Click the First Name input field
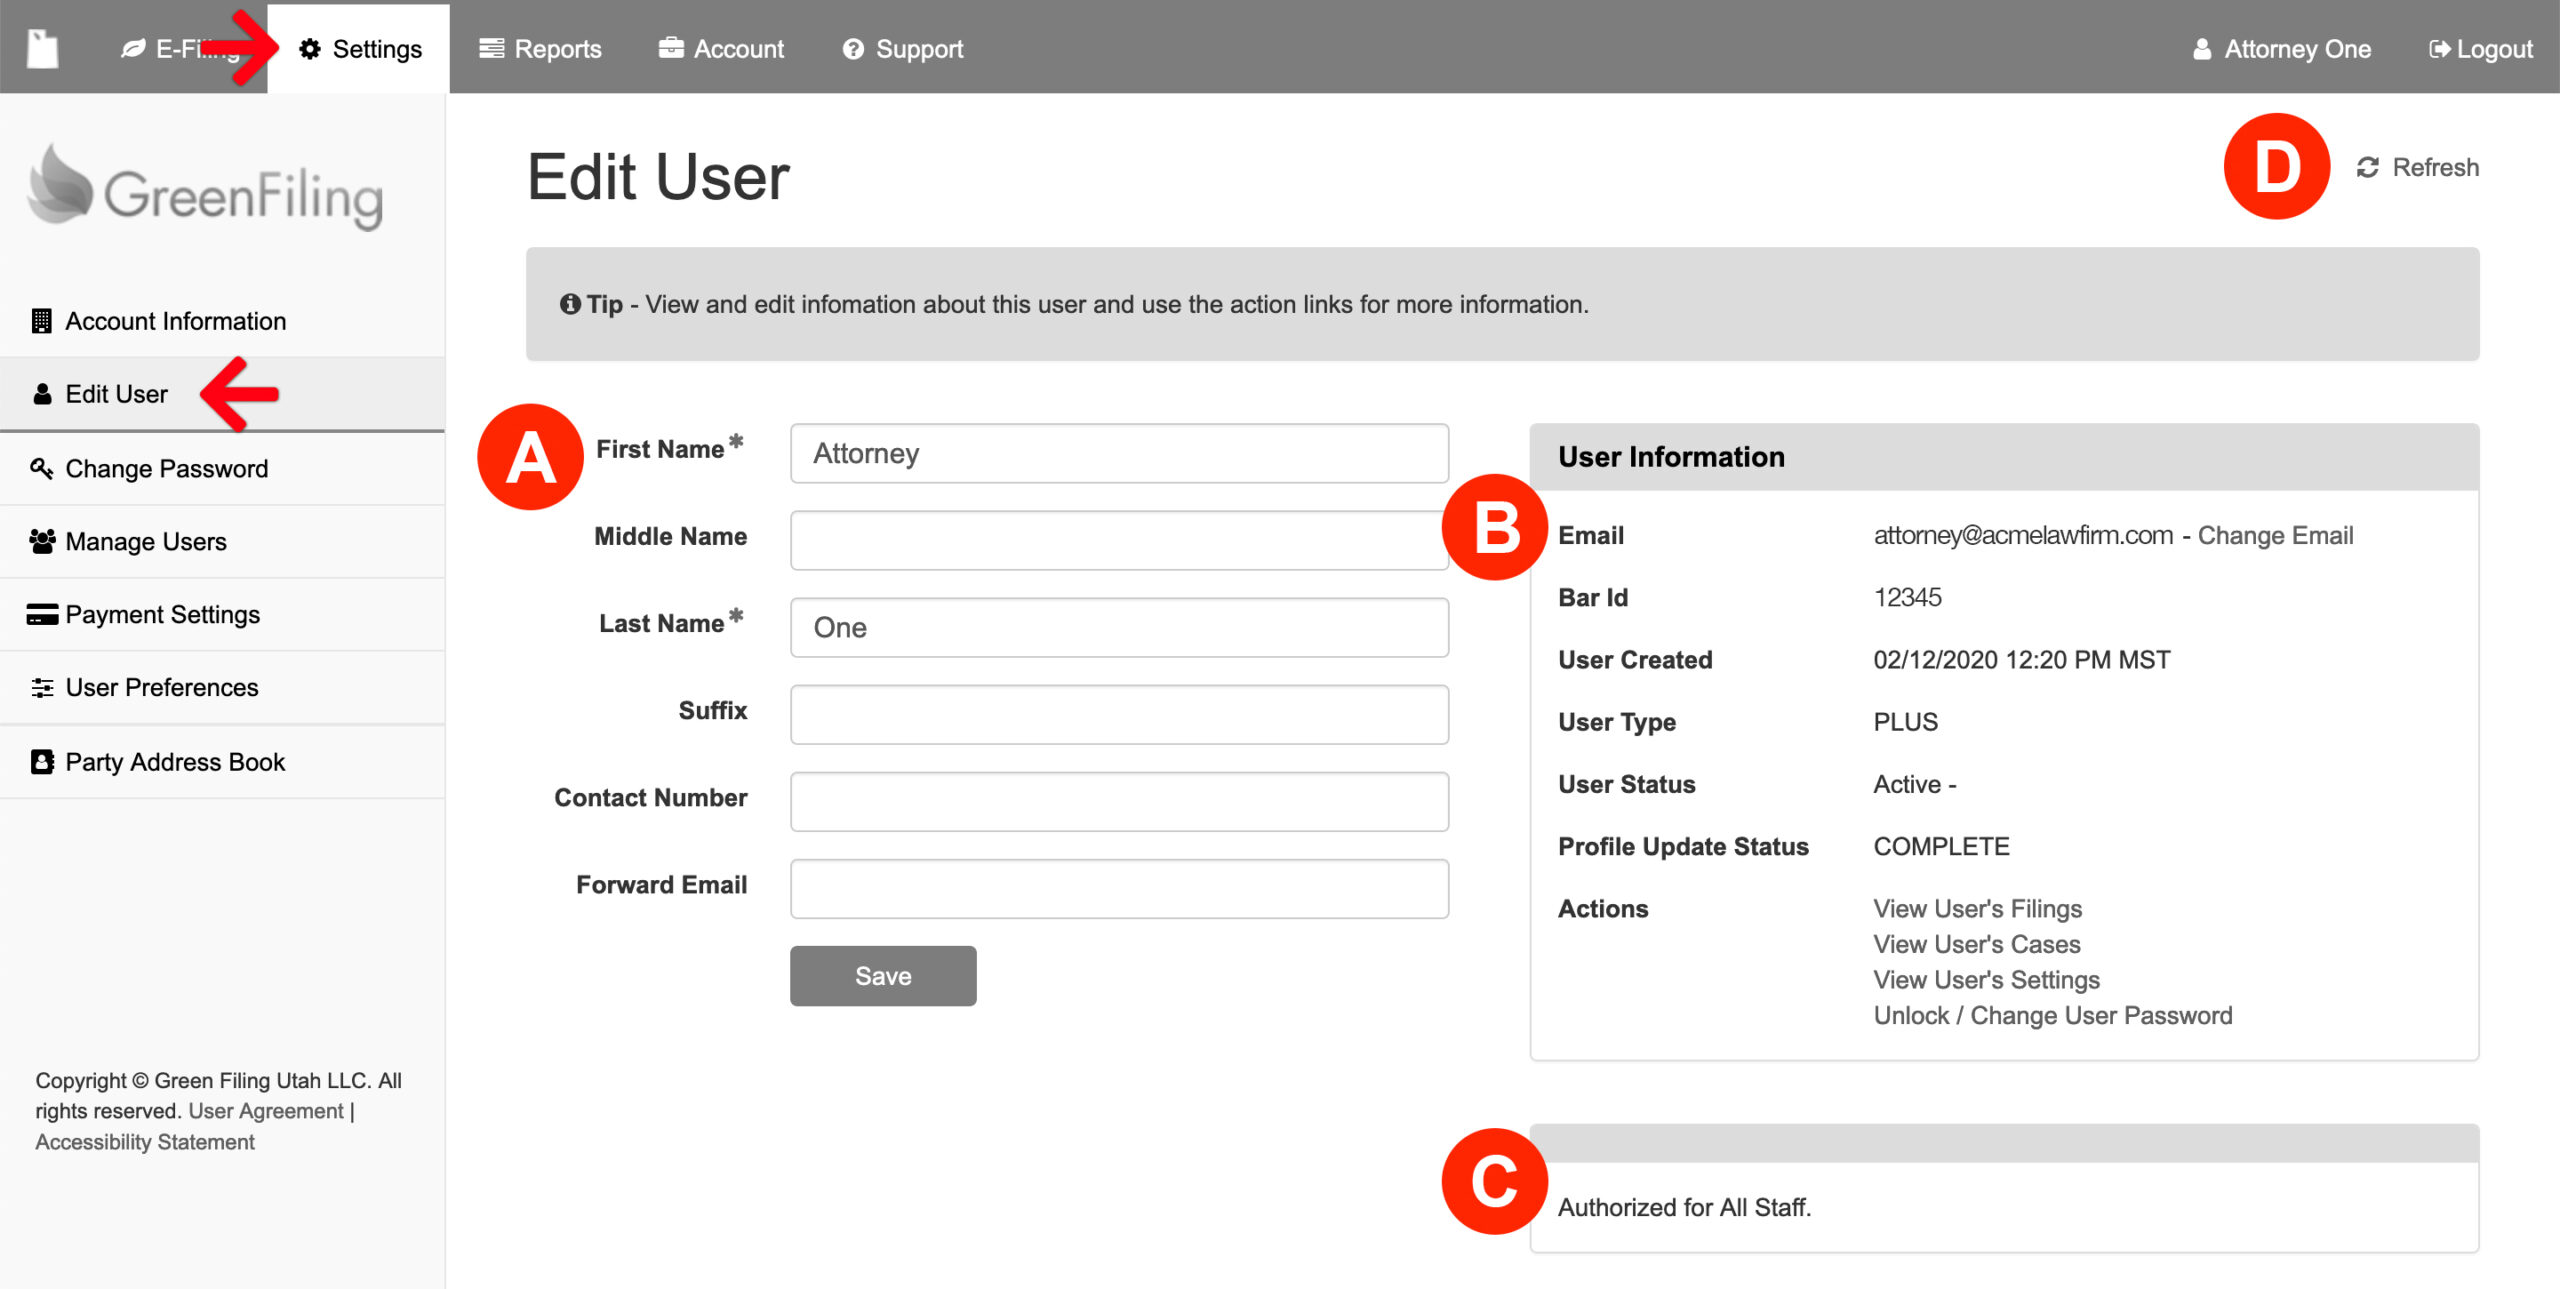 point(1118,453)
